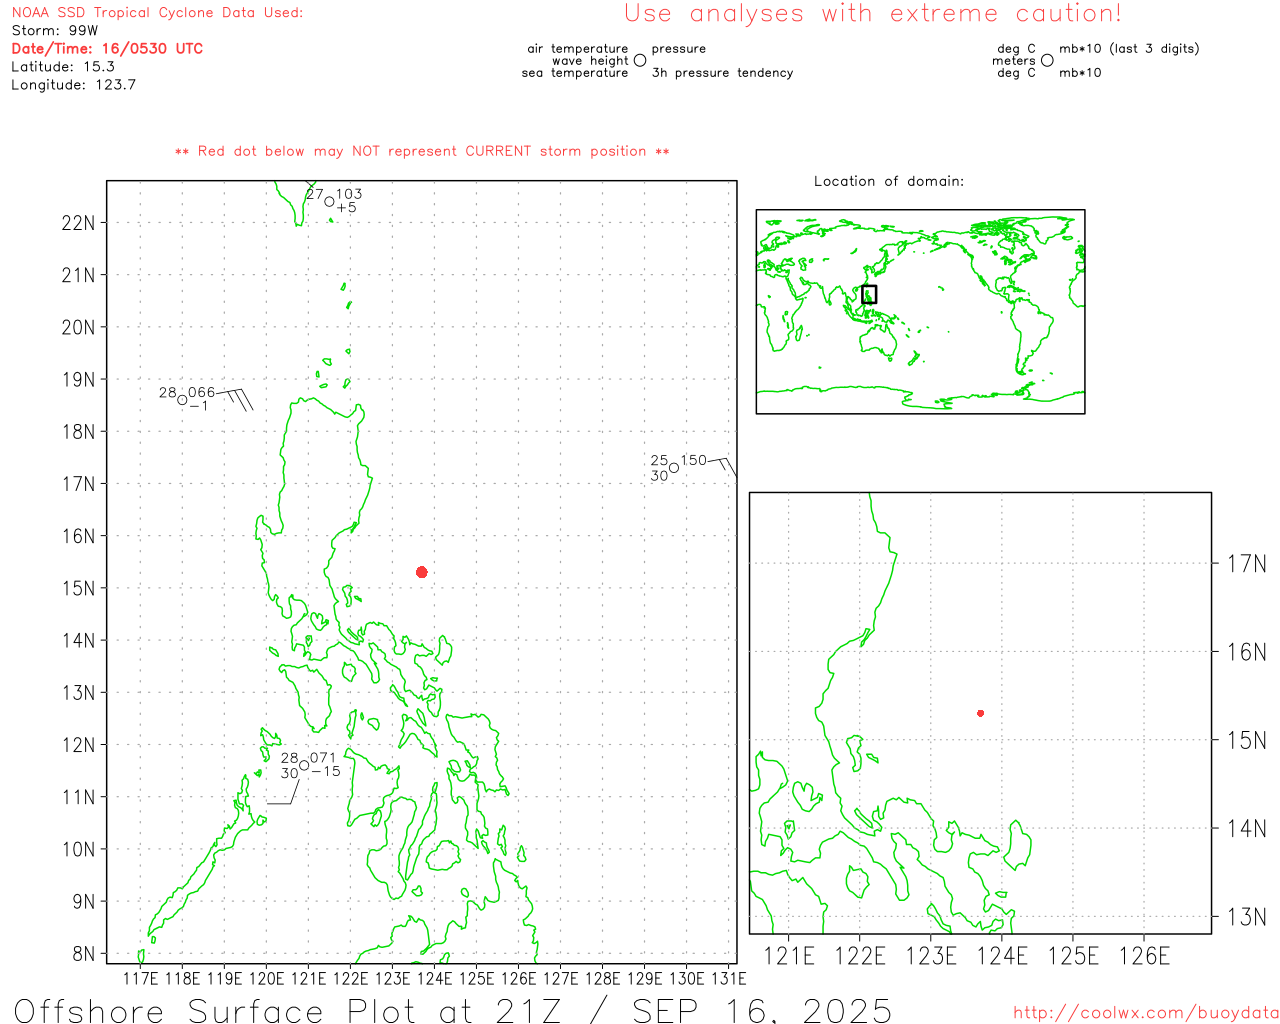Click the legend circle for units key
The image size is (1280, 1024).
click(1047, 60)
